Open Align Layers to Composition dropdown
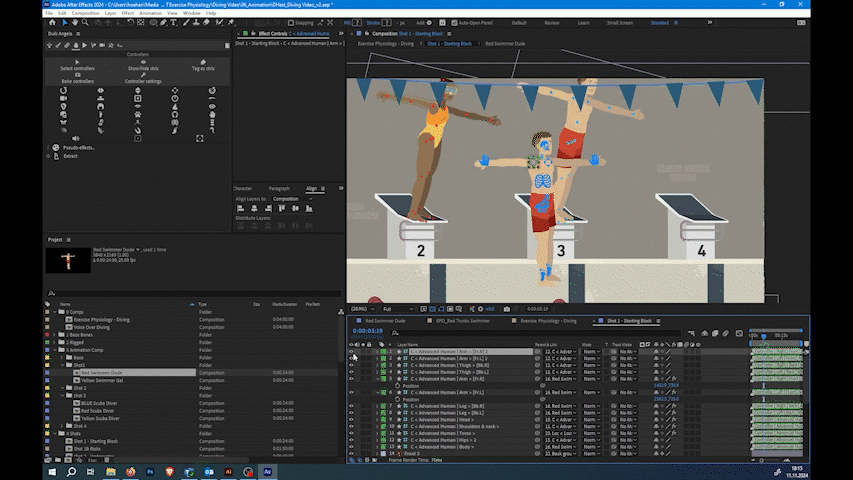 point(293,199)
